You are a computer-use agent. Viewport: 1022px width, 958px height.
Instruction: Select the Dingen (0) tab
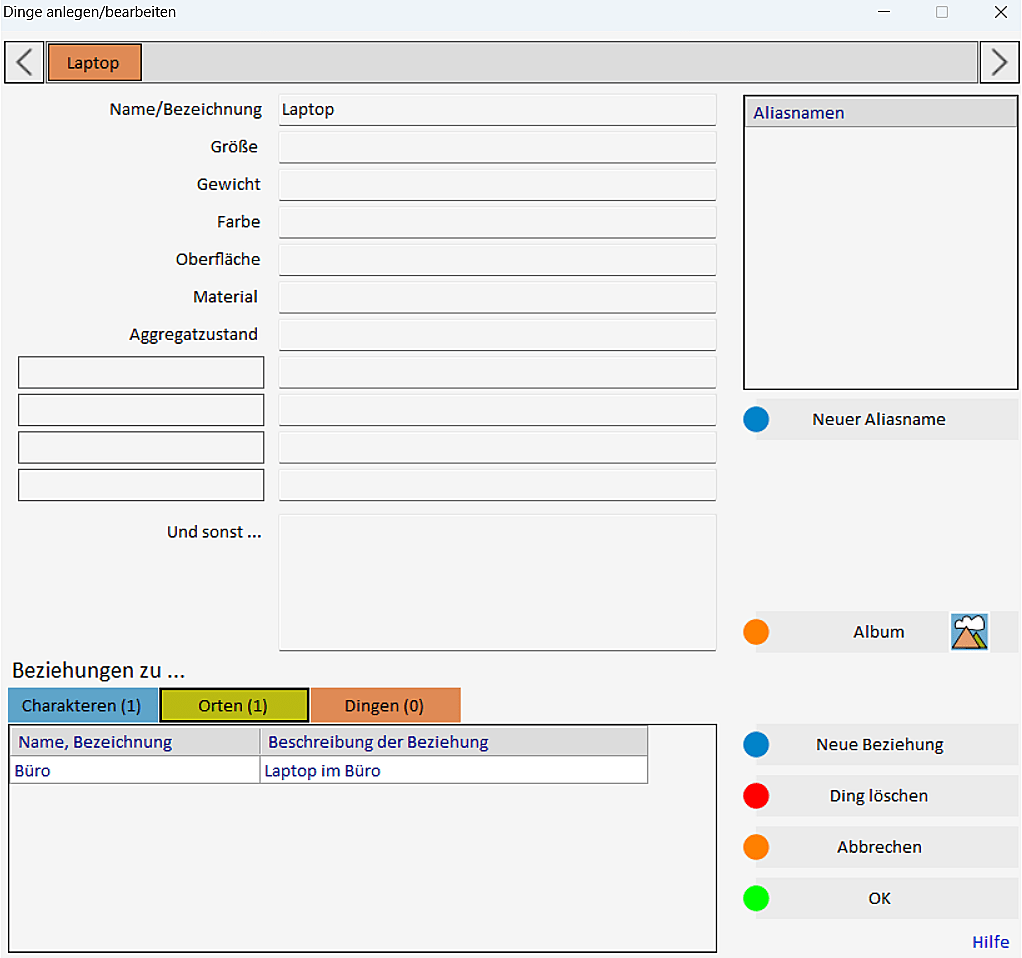click(x=385, y=706)
